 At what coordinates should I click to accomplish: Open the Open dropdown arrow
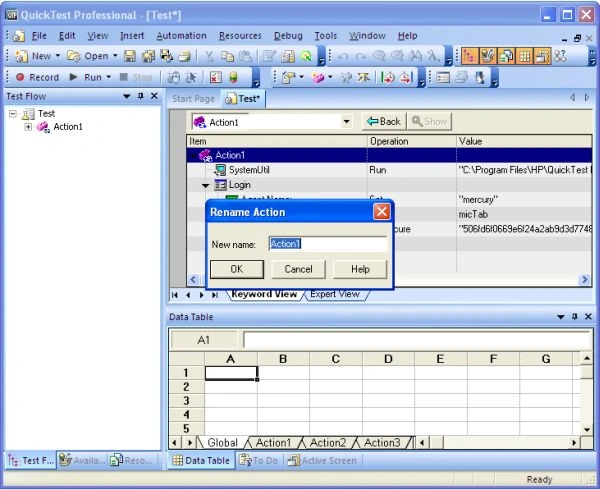click(115, 56)
